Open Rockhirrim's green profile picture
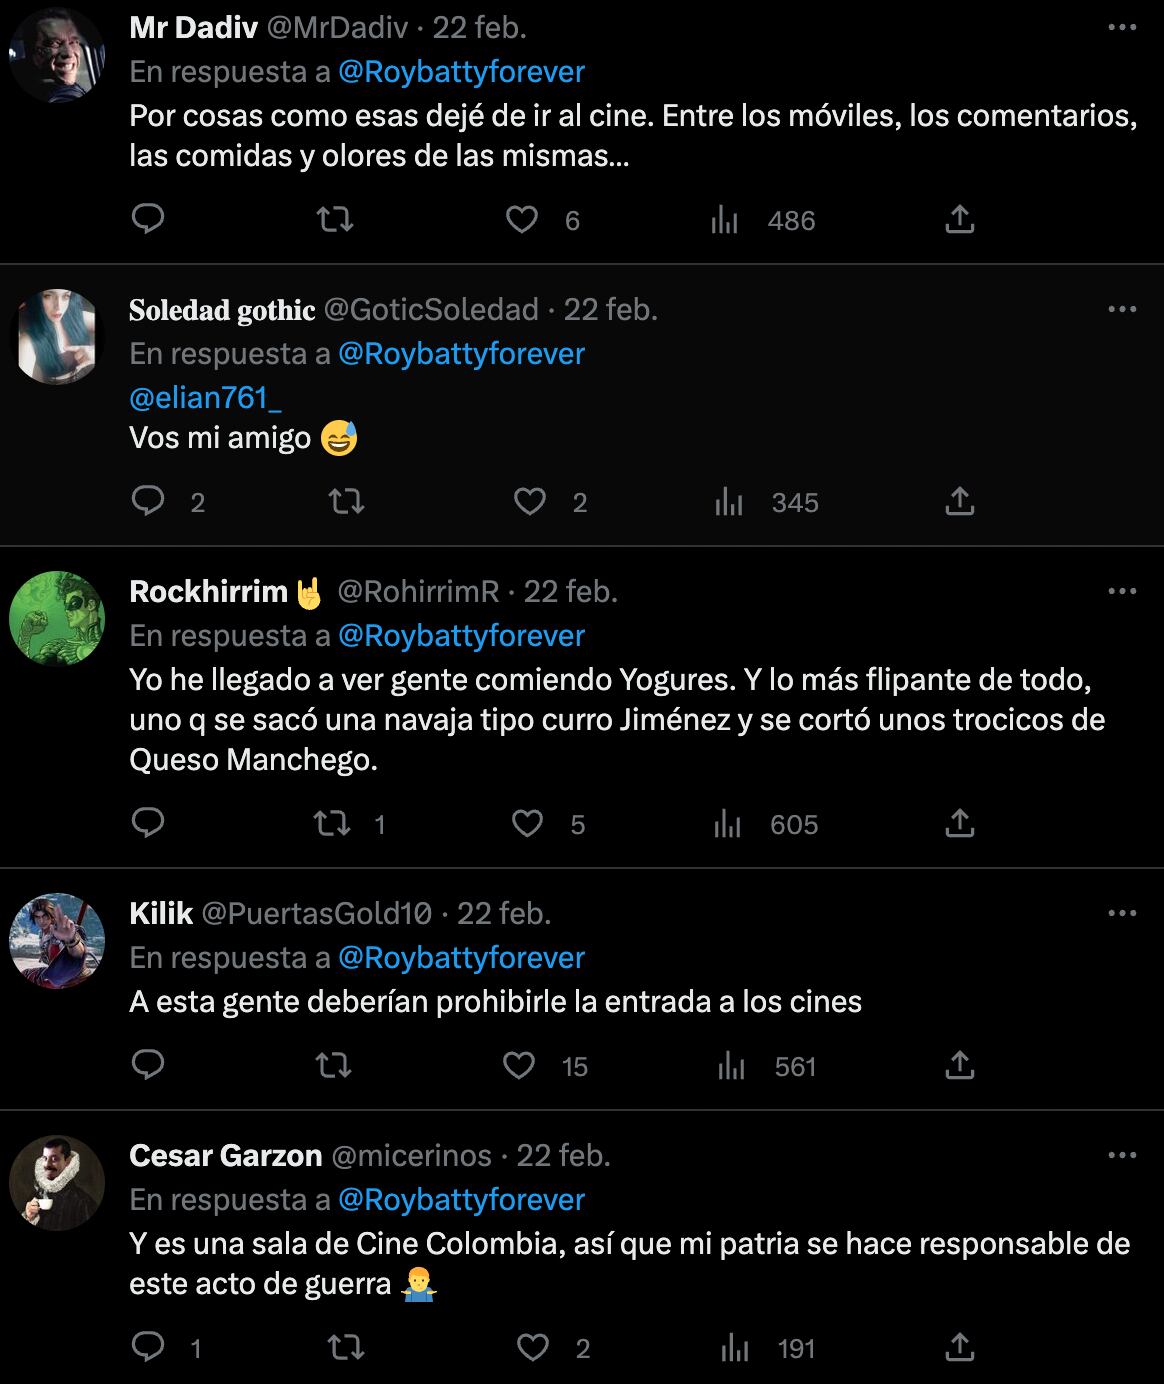Screen dimensions: 1164x1384 (57, 619)
